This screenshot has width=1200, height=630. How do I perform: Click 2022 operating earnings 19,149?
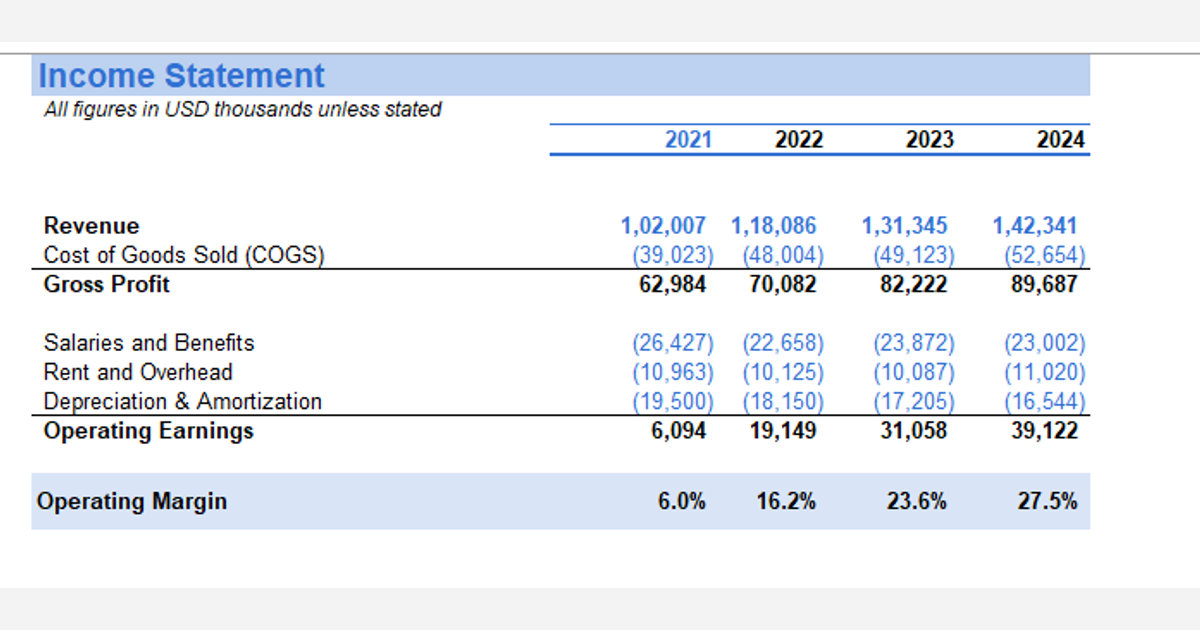[x=783, y=431]
